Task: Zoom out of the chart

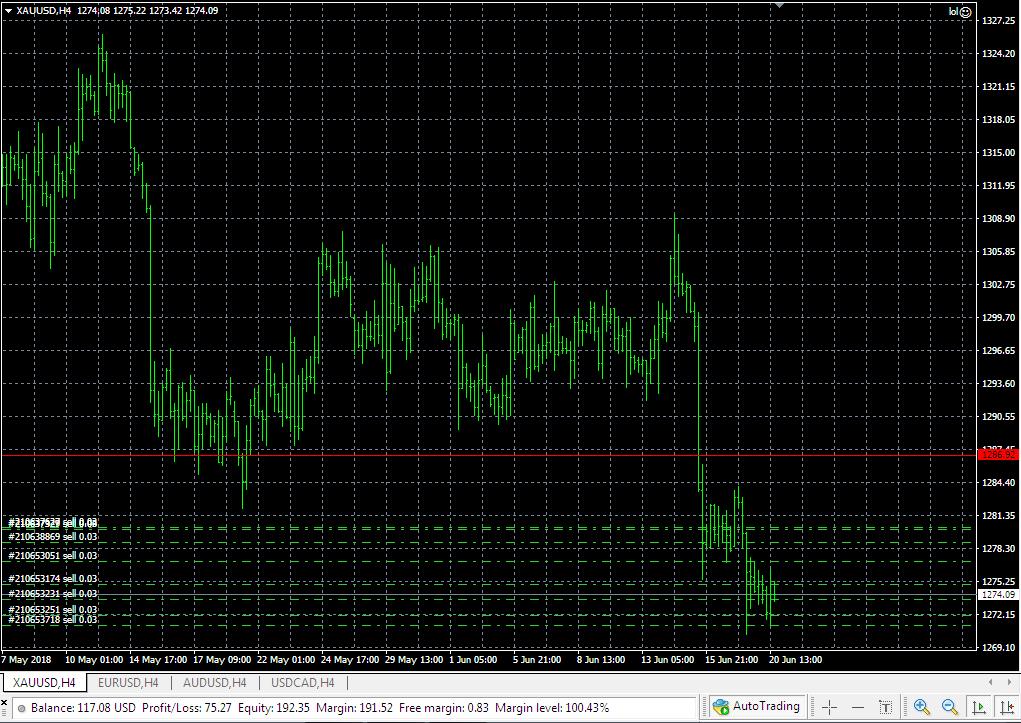Action: [949, 707]
